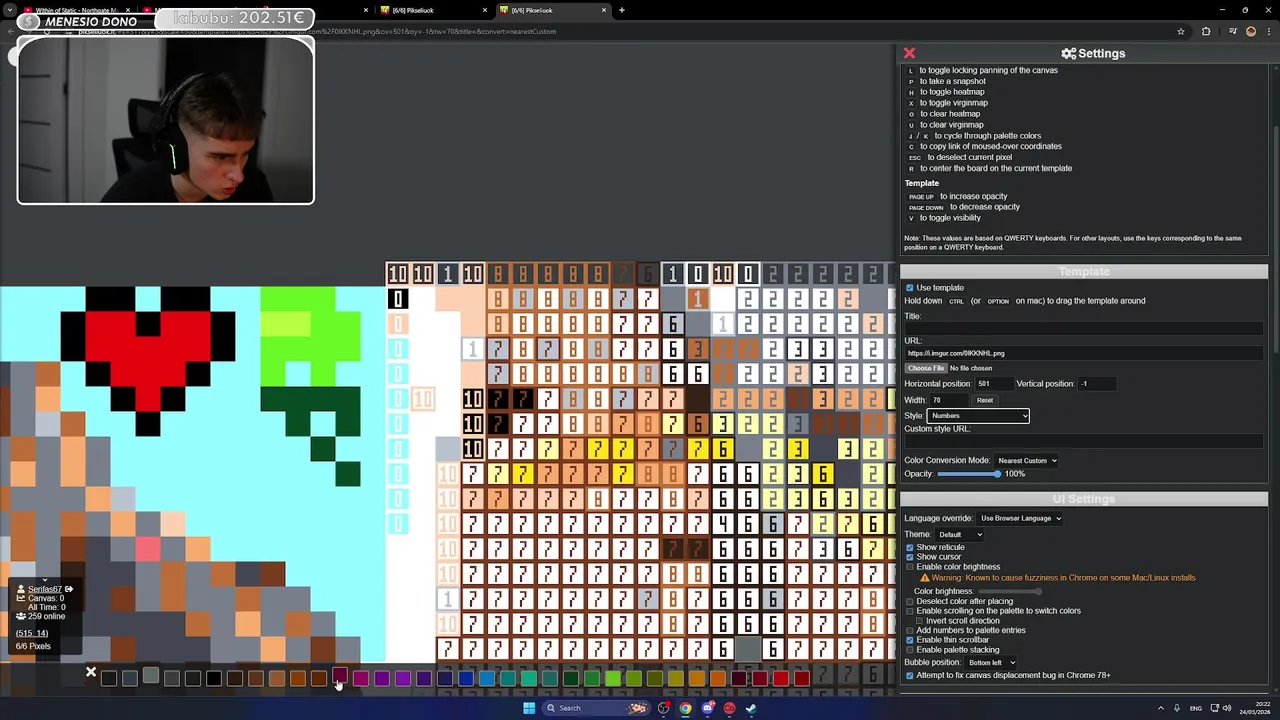Viewport: 1280px width, 720px height.
Task: Close the color palette with white X
Action: coord(91,672)
